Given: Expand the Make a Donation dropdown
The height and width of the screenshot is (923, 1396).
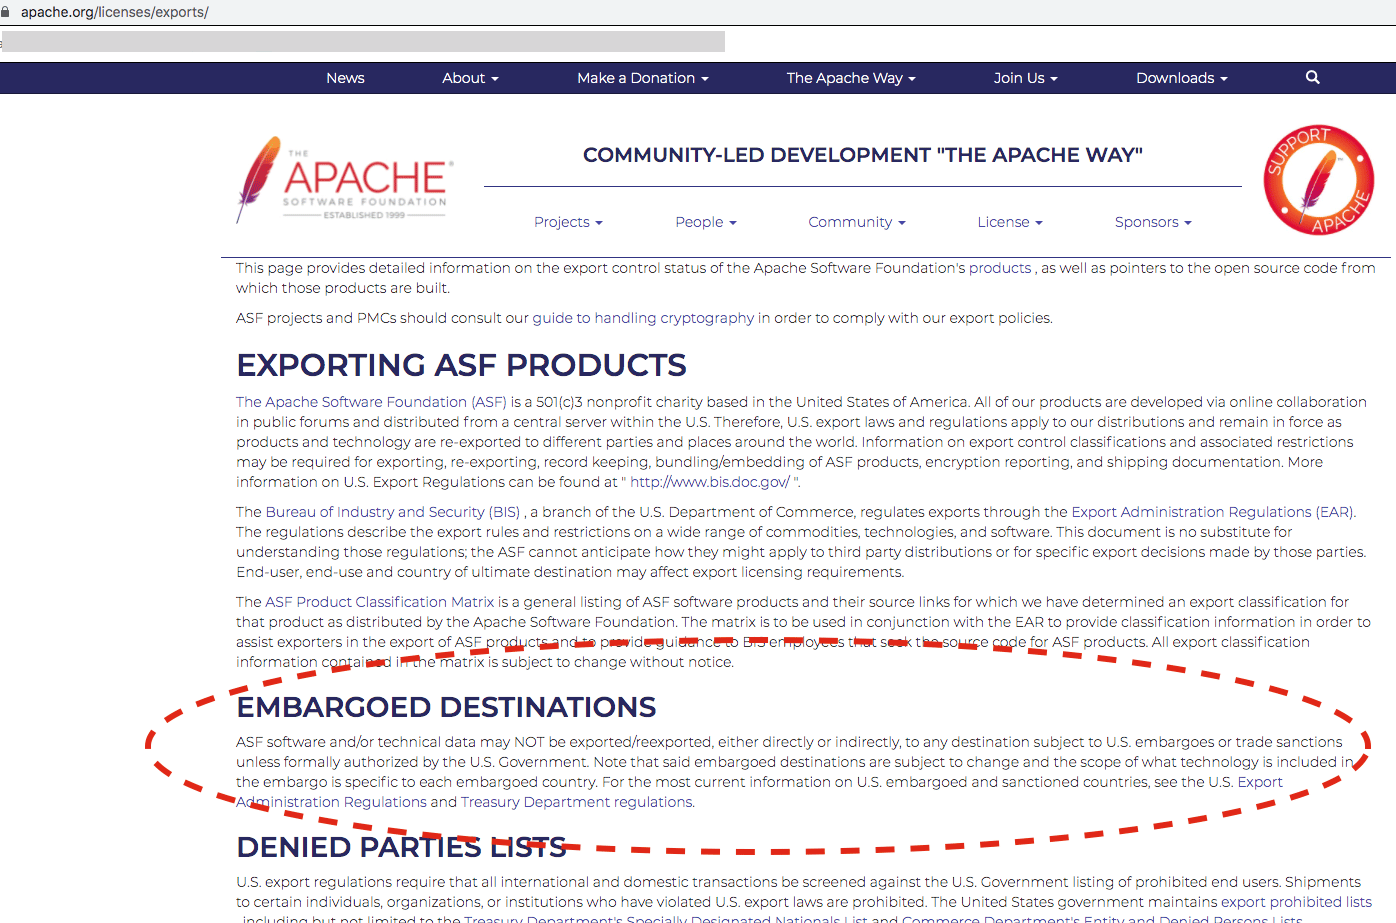Looking at the screenshot, I should tap(642, 78).
